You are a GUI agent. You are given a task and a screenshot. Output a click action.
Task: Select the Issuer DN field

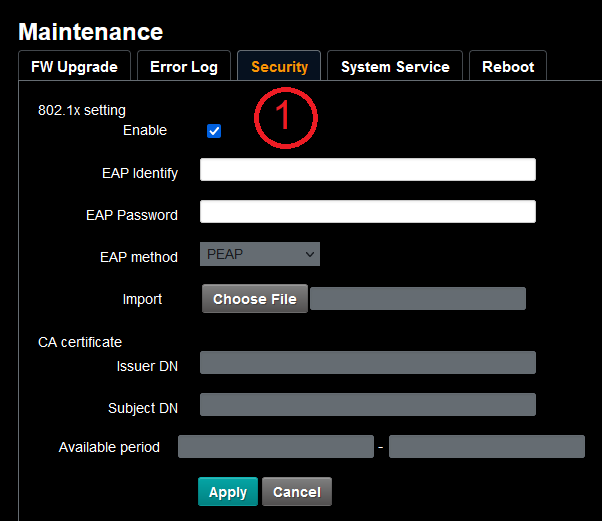tap(367, 363)
